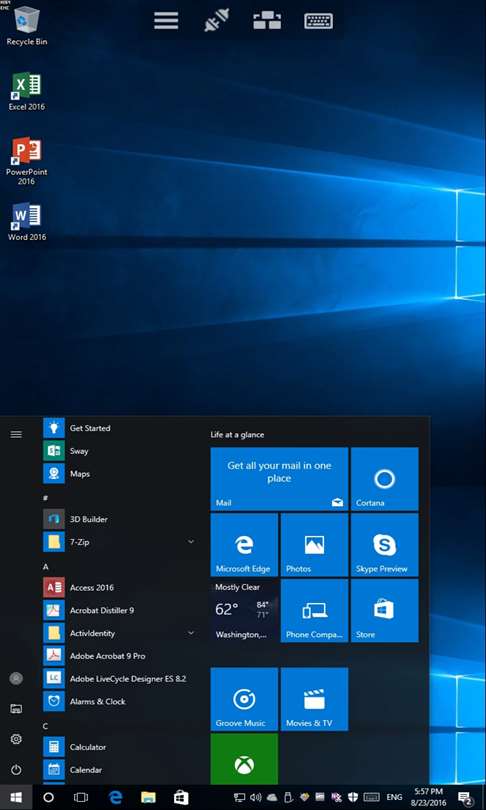Screen dimensions: 486x810
Task: Open the green Xbox tile
Action: coord(244,759)
